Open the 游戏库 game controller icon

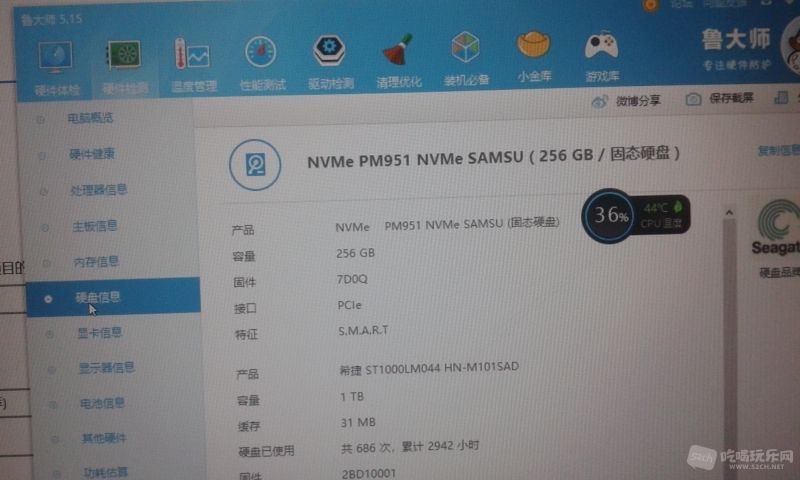[x=601, y=45]
